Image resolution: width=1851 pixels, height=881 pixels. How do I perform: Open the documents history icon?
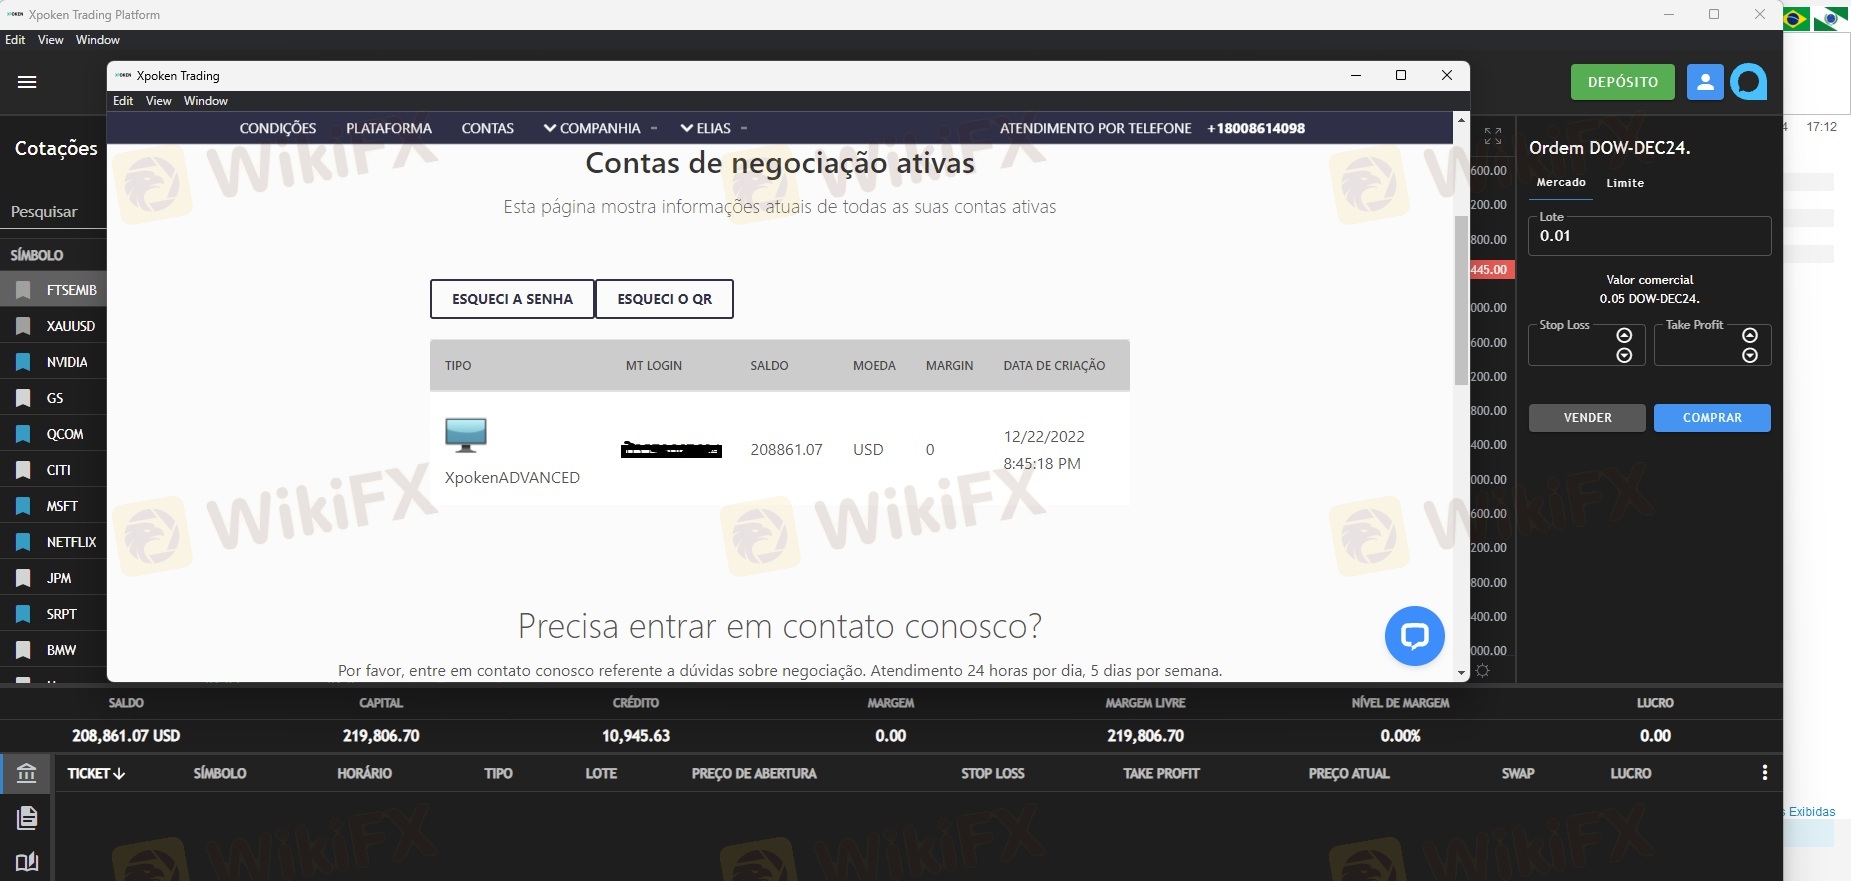click(x=27, y=818)
